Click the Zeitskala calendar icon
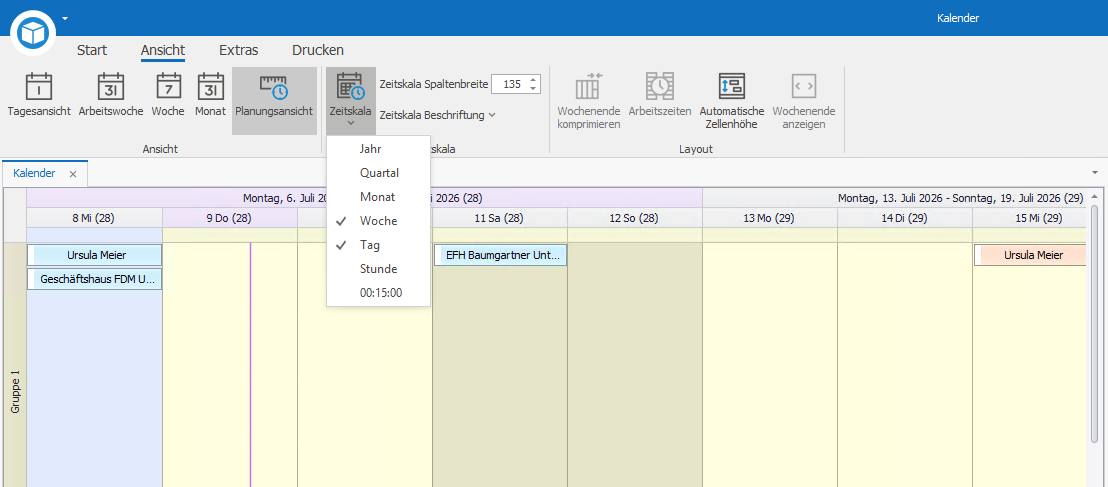This screenshot has width=1108, height=487. (350, 88)
